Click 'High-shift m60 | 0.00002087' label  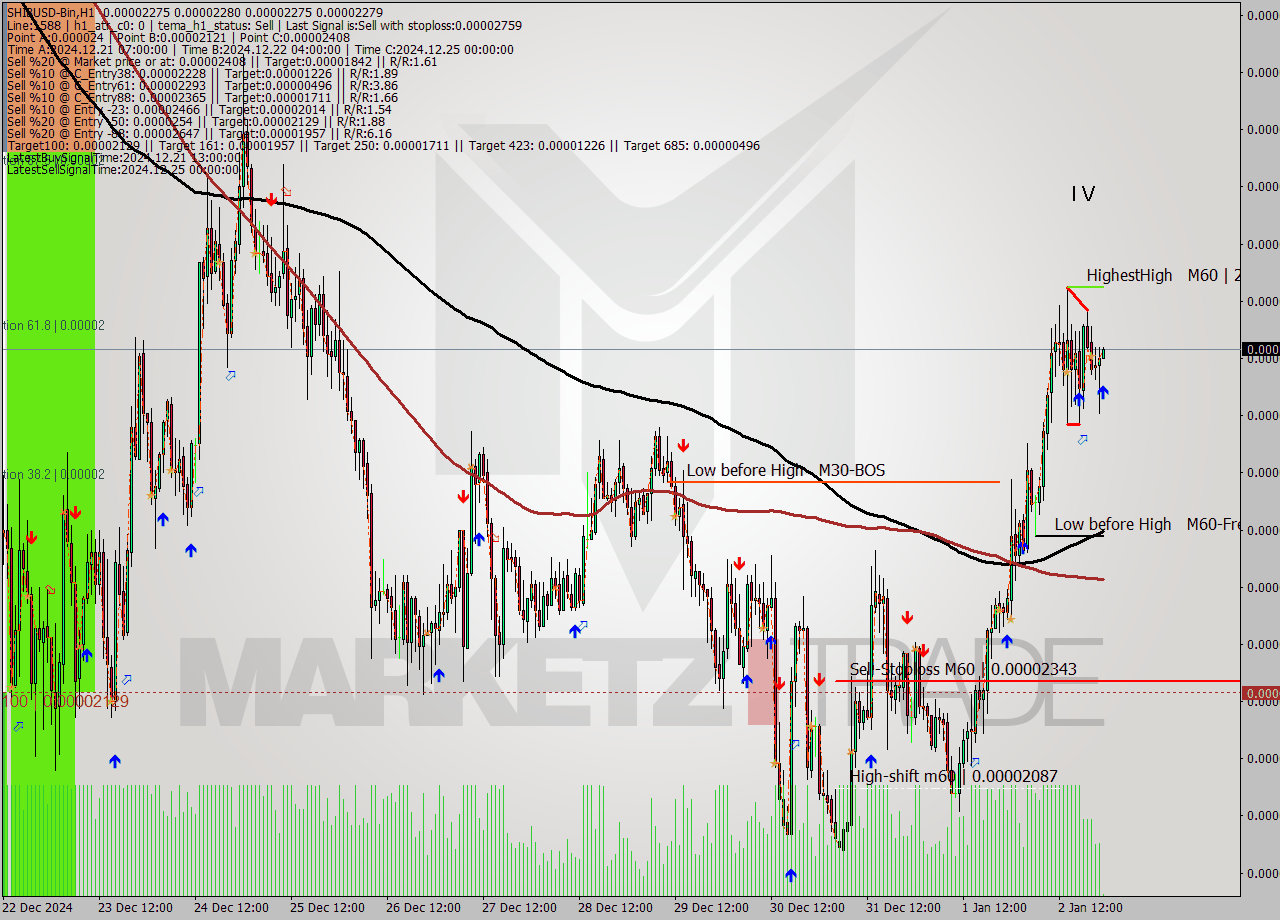[x=953, y=776]
